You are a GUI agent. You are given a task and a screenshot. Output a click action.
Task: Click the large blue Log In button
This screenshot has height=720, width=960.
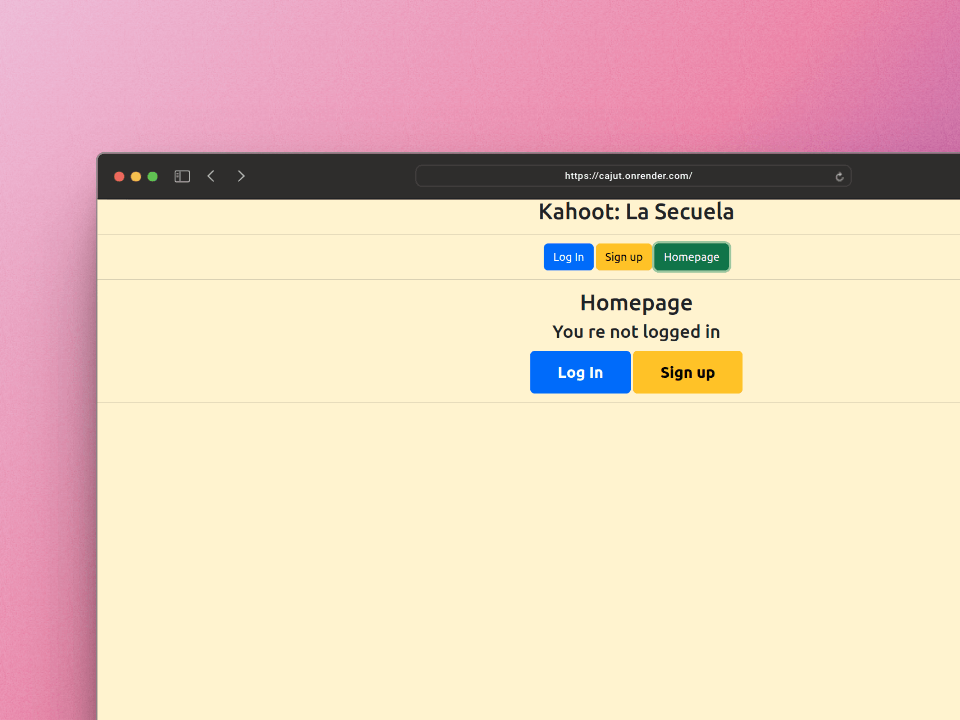(580, 372)
